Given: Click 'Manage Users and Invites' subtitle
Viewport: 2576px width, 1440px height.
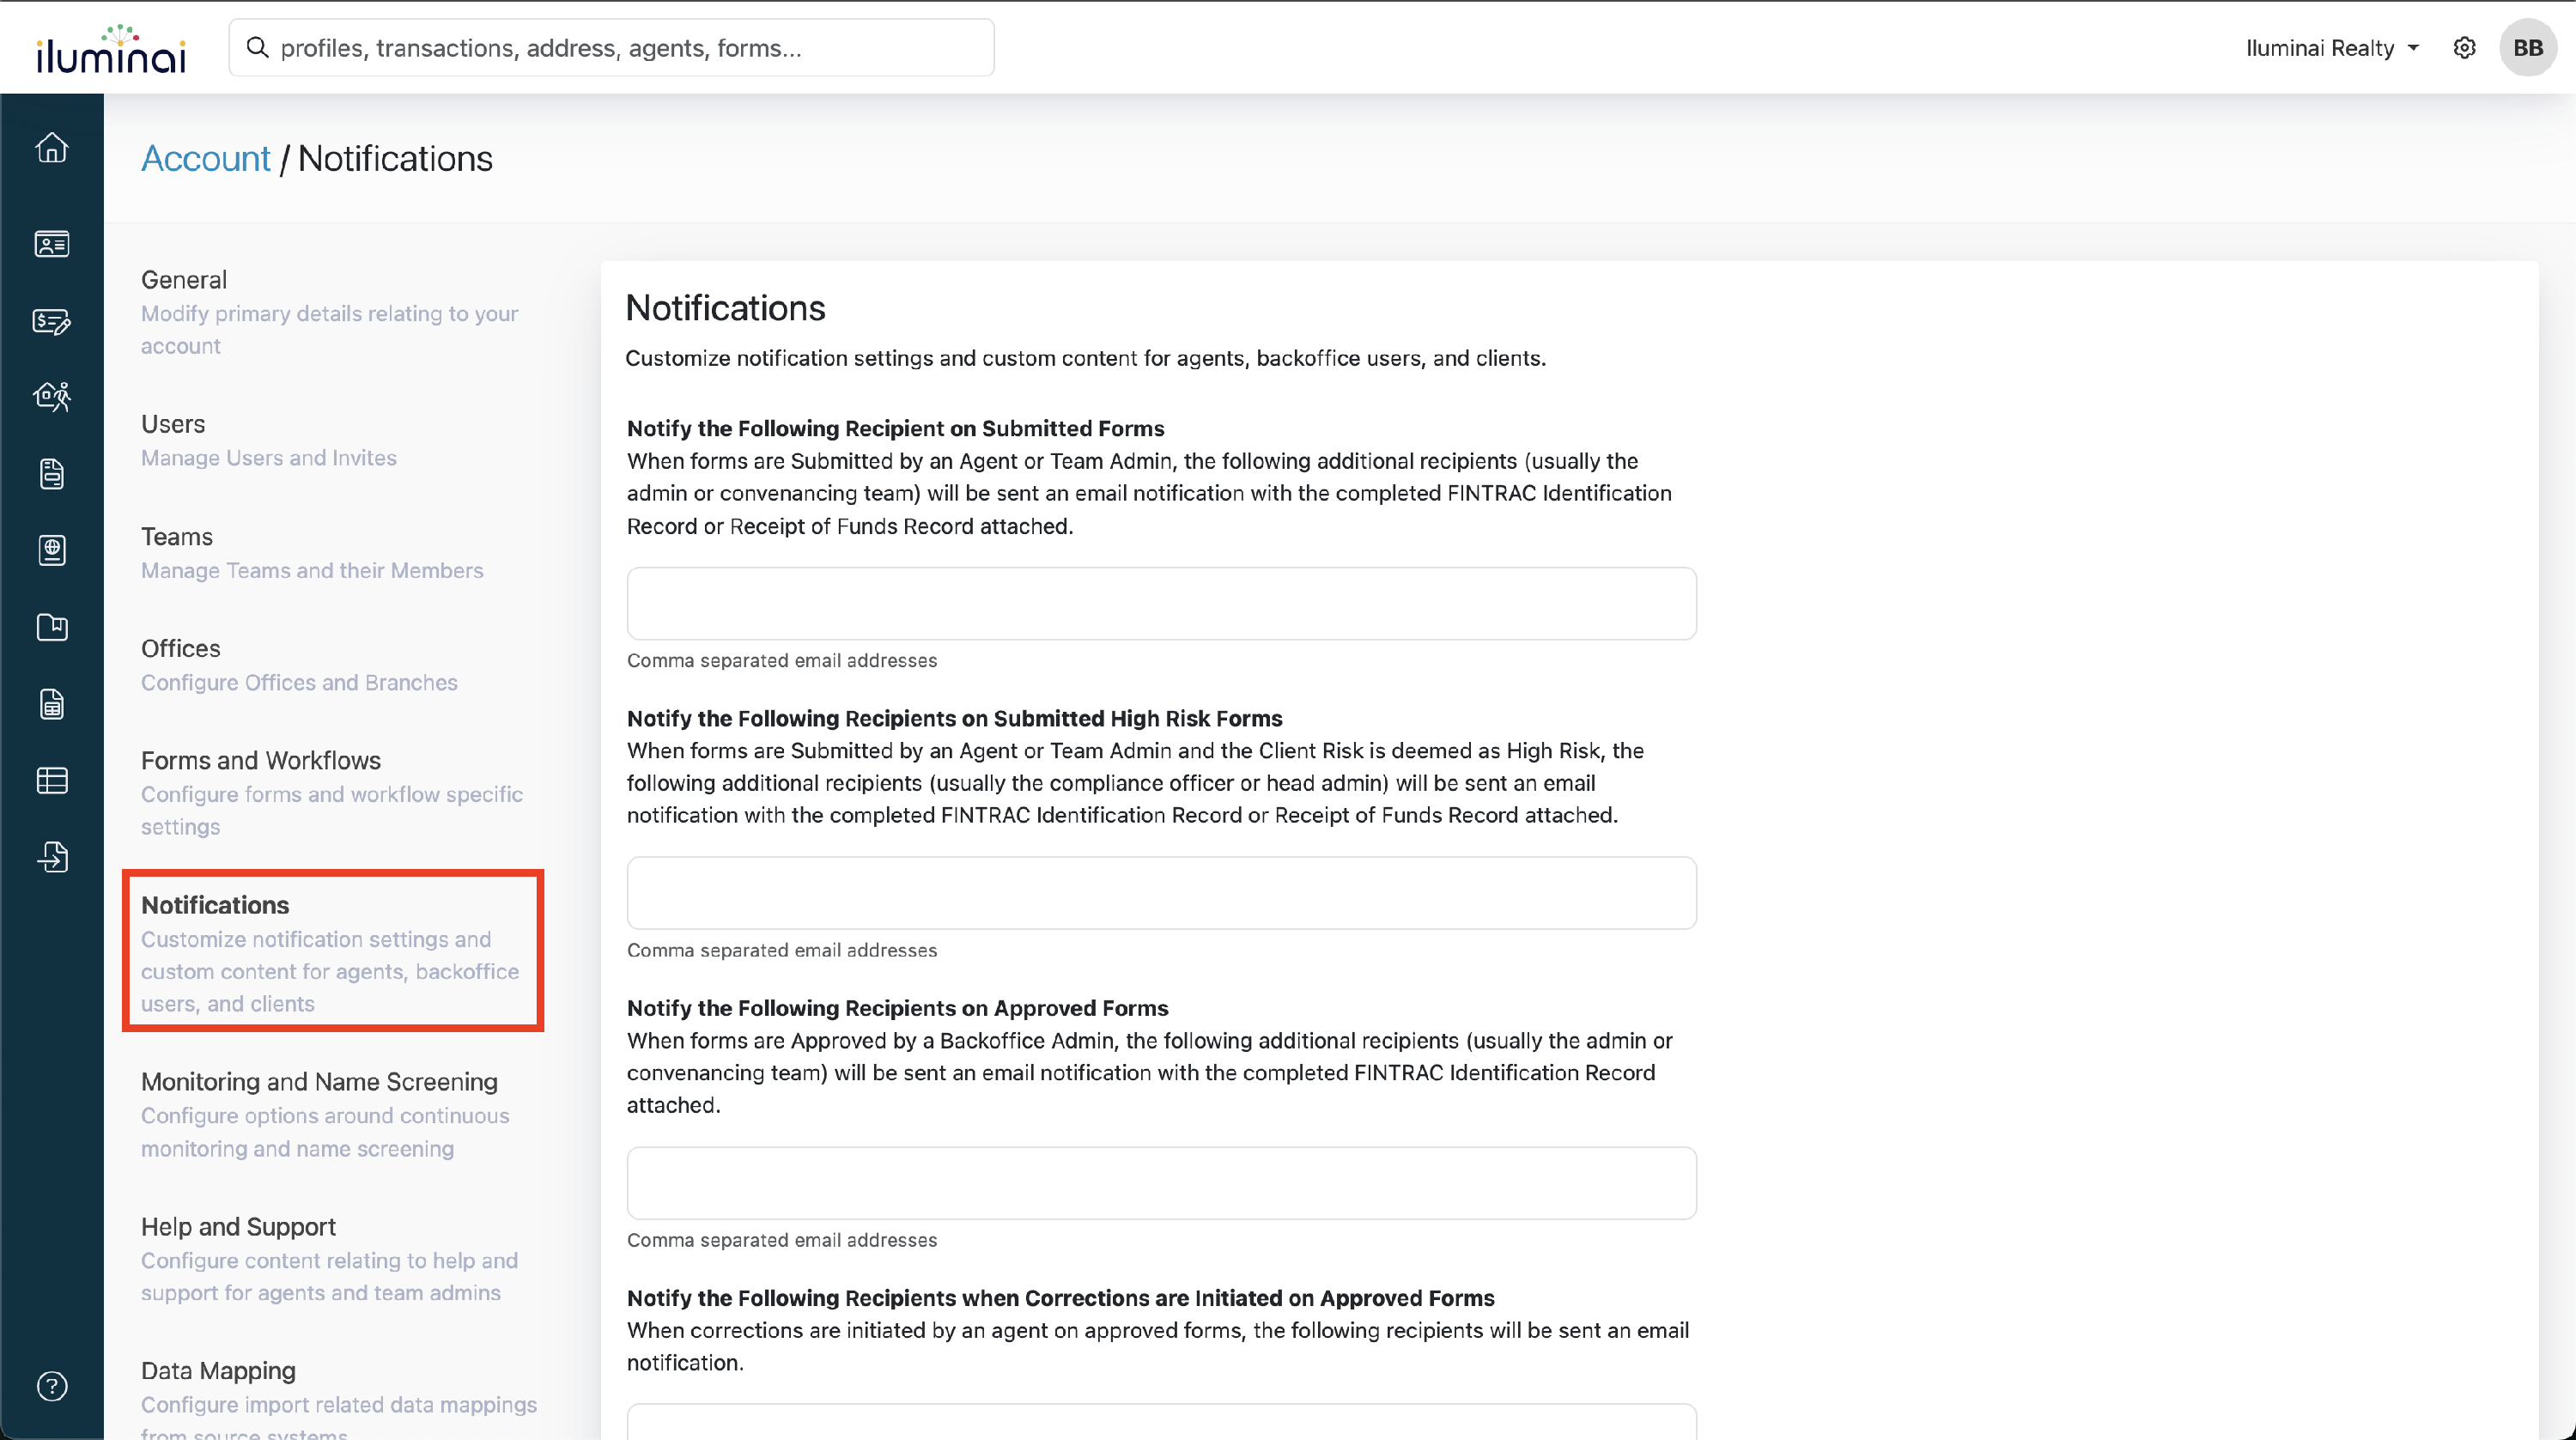Looking at the screenshot, I should [x=269, y=458].
